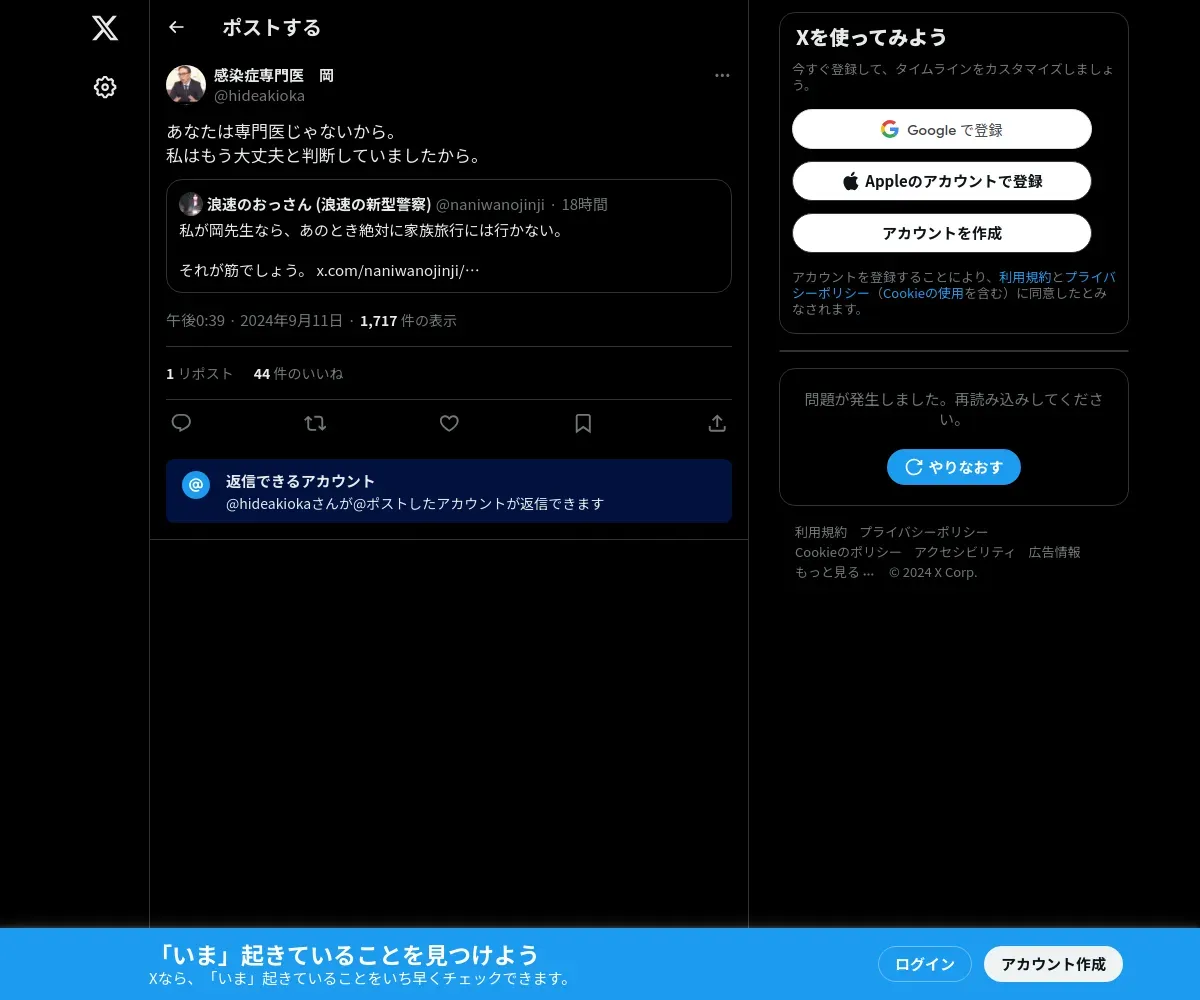Go back using the arrow icon

(176, 27)
